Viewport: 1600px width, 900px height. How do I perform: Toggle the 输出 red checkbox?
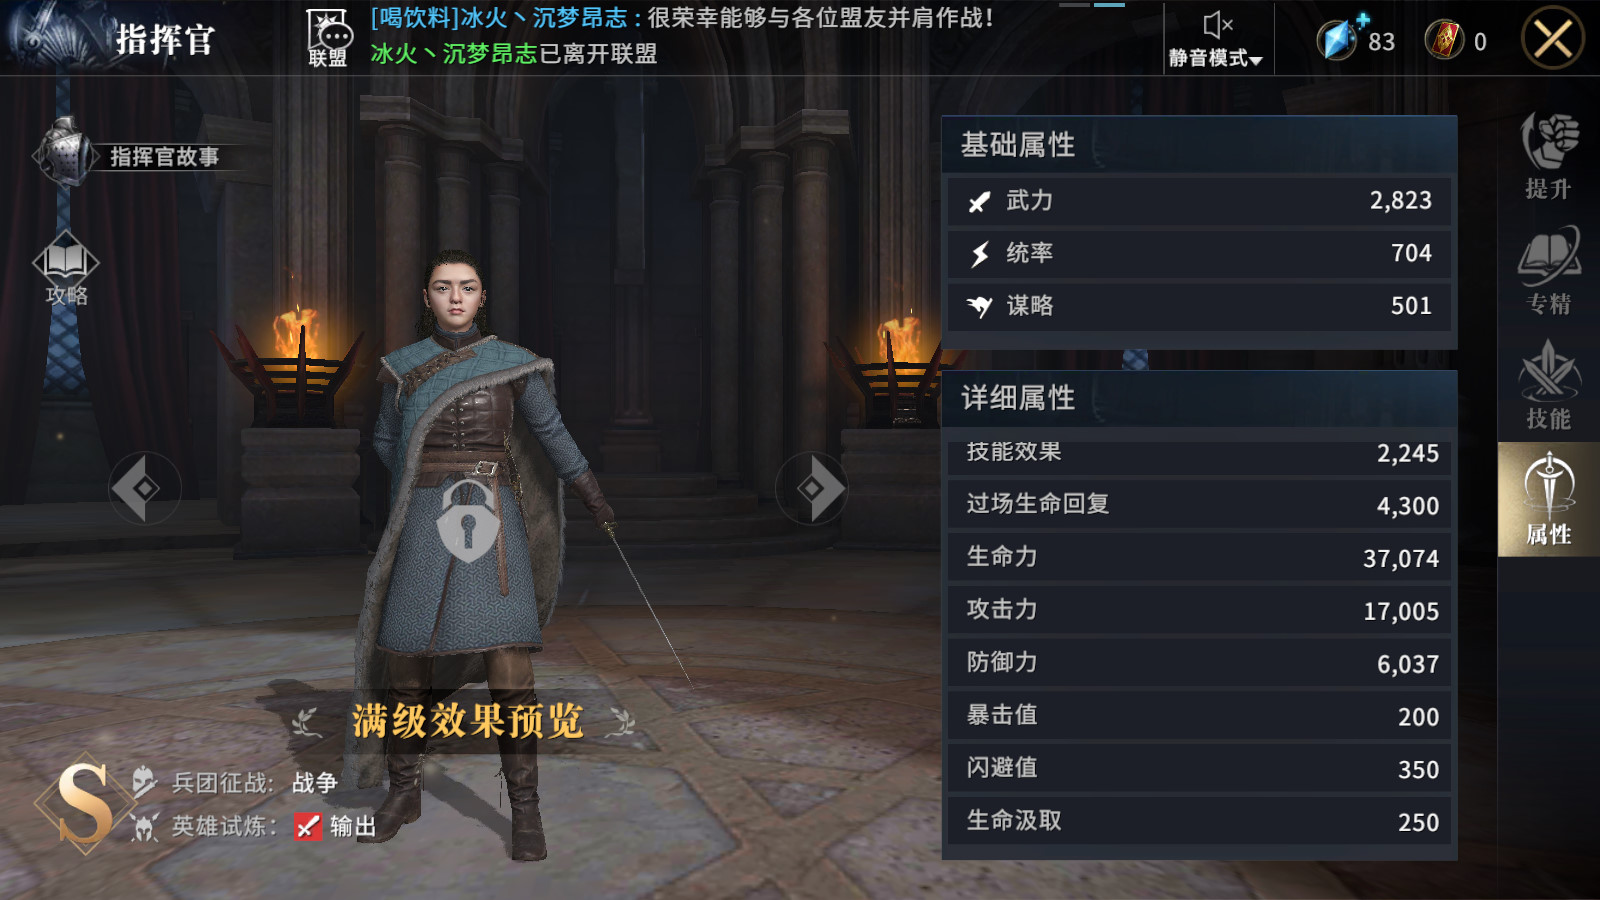point(307,826)
